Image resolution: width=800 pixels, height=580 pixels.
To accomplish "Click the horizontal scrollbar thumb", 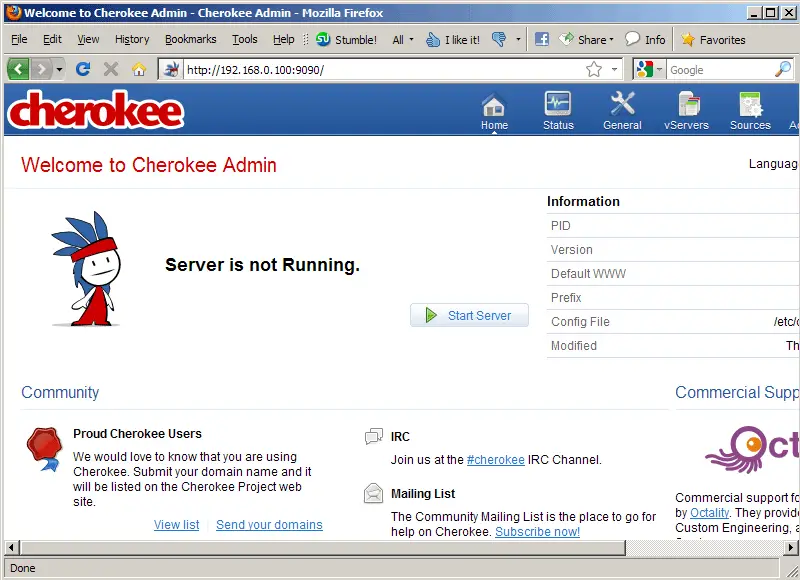I will [x=323, y=548].
